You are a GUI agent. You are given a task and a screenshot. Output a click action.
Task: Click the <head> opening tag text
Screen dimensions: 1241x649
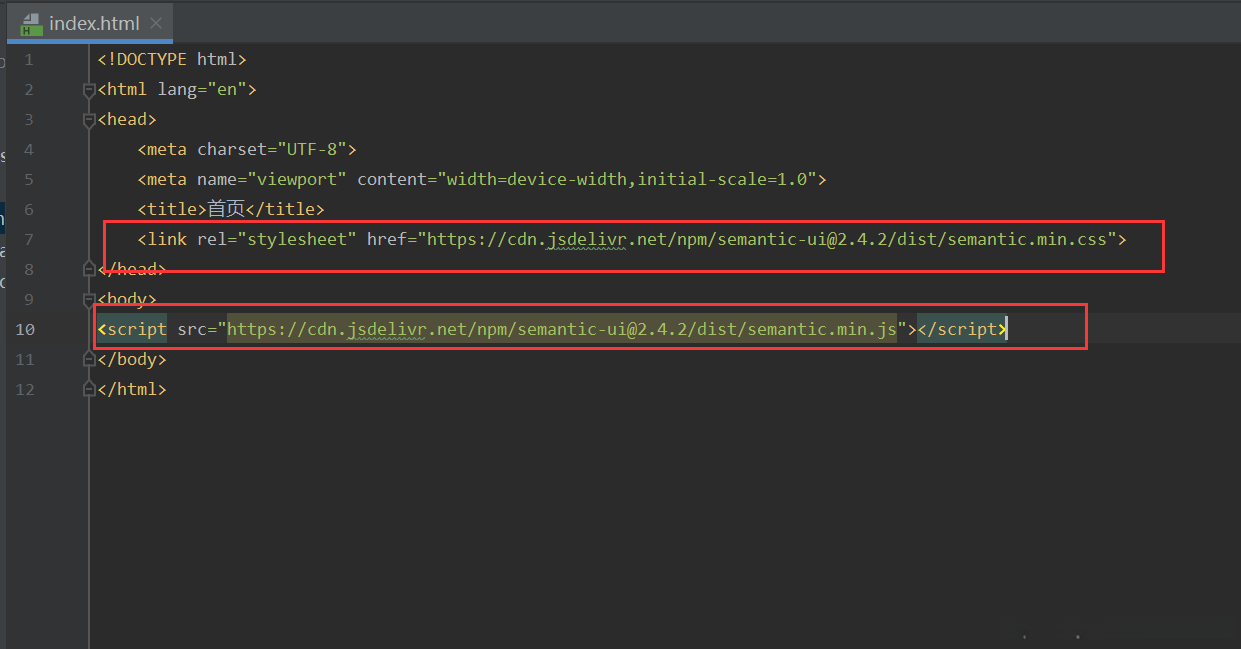pyautogui.click(x=127, y=120)
